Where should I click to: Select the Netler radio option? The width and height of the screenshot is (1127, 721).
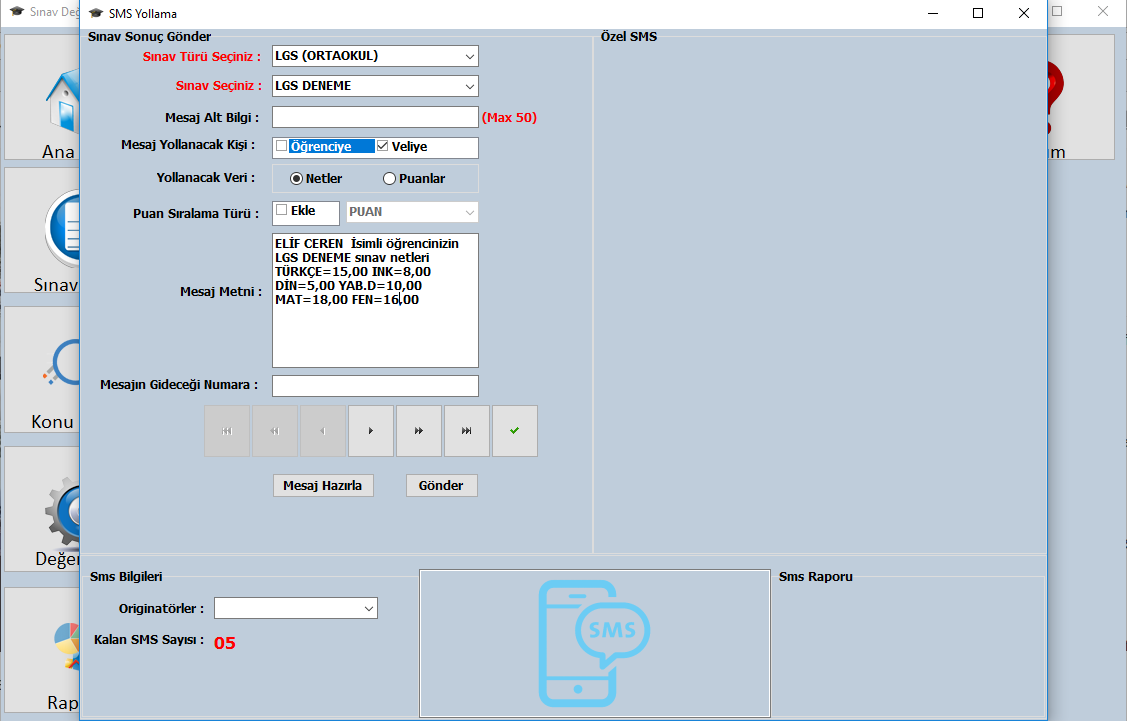tap(296, 178)
